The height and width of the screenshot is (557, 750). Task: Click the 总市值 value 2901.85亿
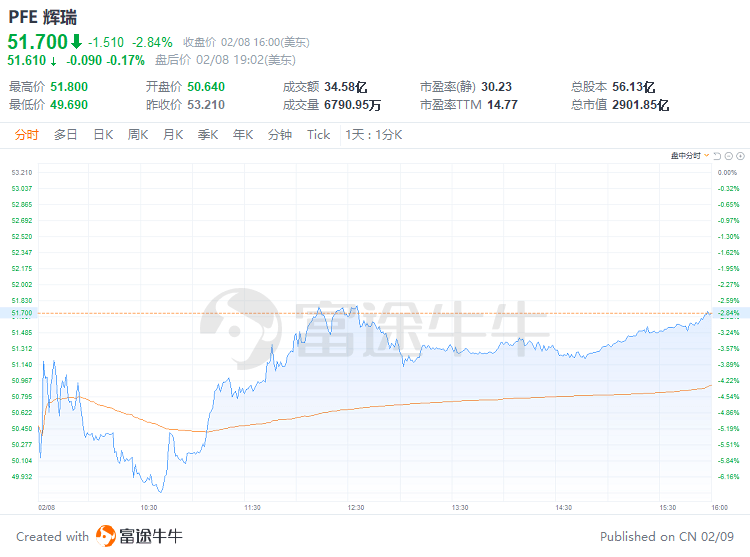(640, 105)
